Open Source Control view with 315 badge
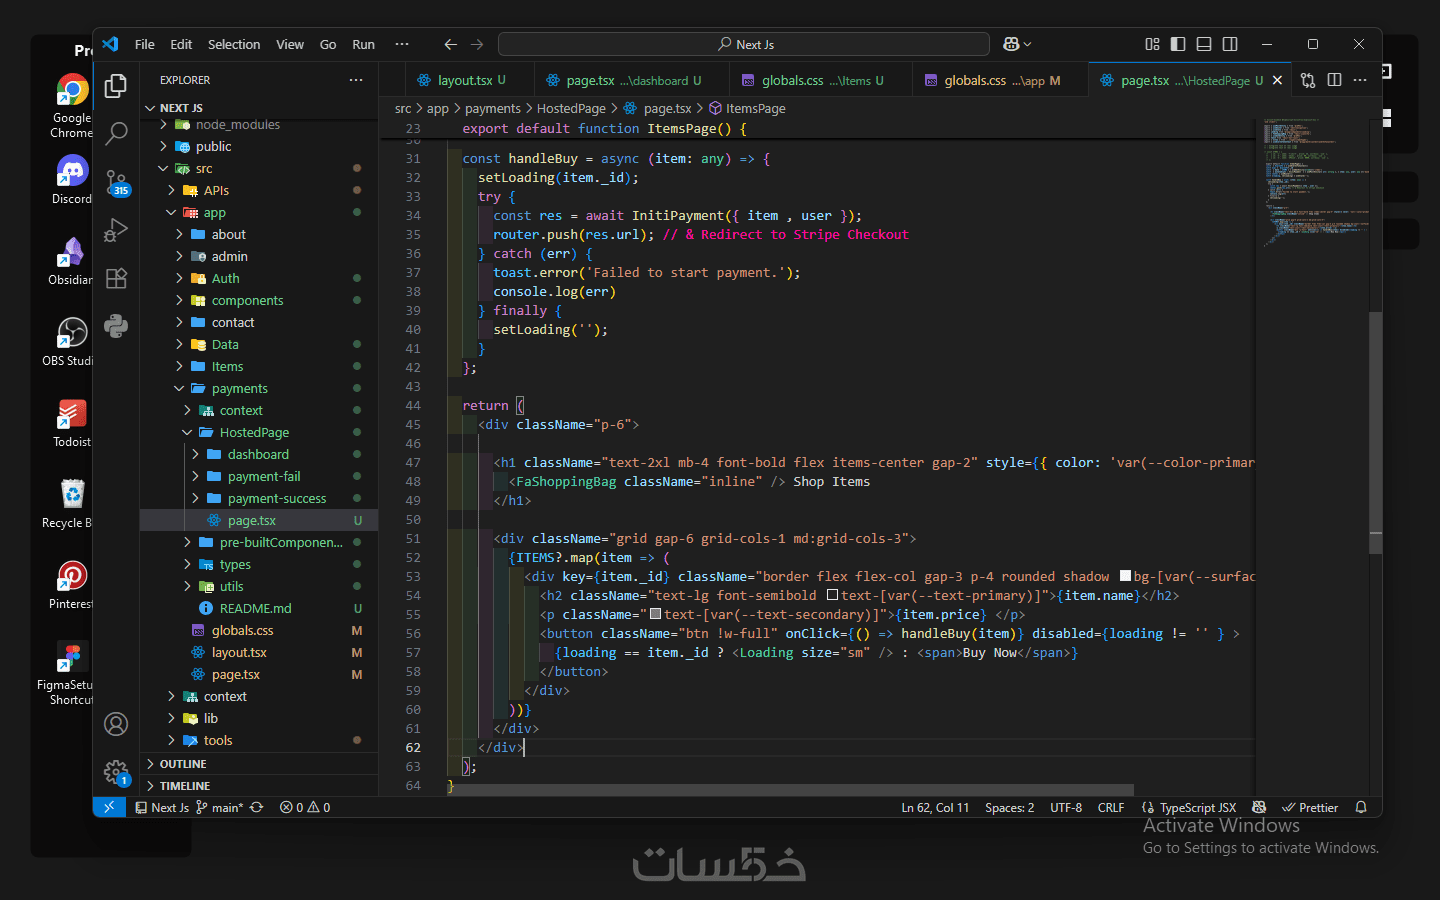The width and height of the screenshot is (1440, 900). (116, 181)
